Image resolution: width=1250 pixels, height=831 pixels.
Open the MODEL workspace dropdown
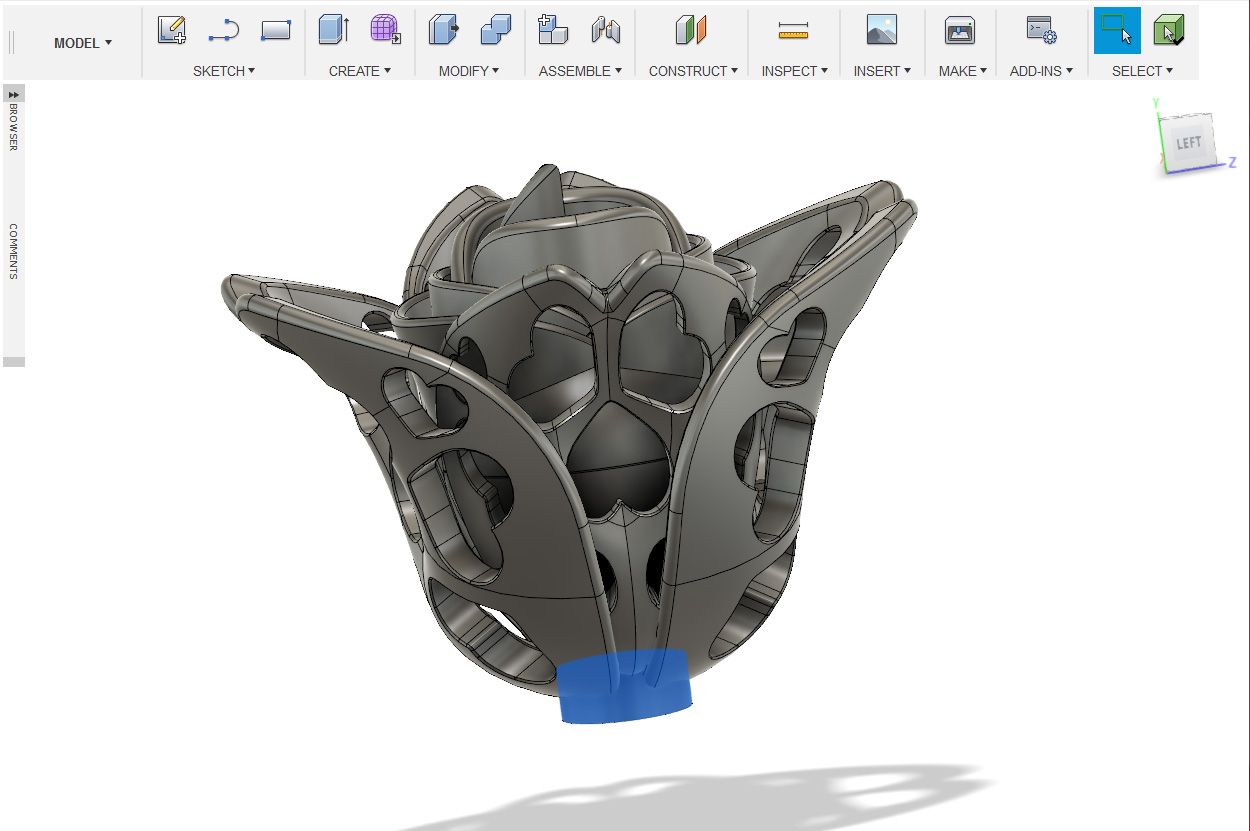tap(83, 43)
